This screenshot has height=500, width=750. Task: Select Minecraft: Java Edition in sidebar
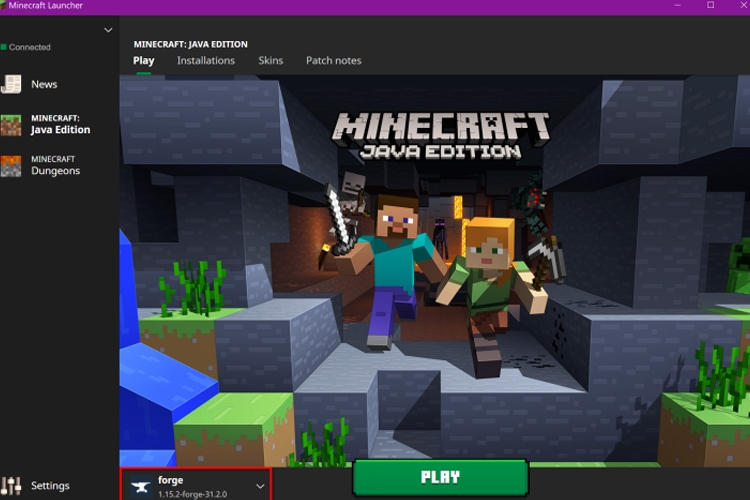(x=60, y=124)
